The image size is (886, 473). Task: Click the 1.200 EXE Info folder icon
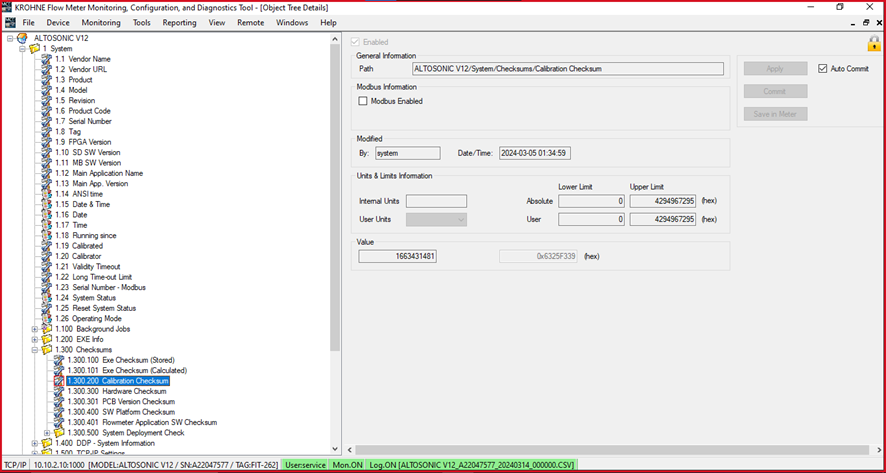coord(46,339)
